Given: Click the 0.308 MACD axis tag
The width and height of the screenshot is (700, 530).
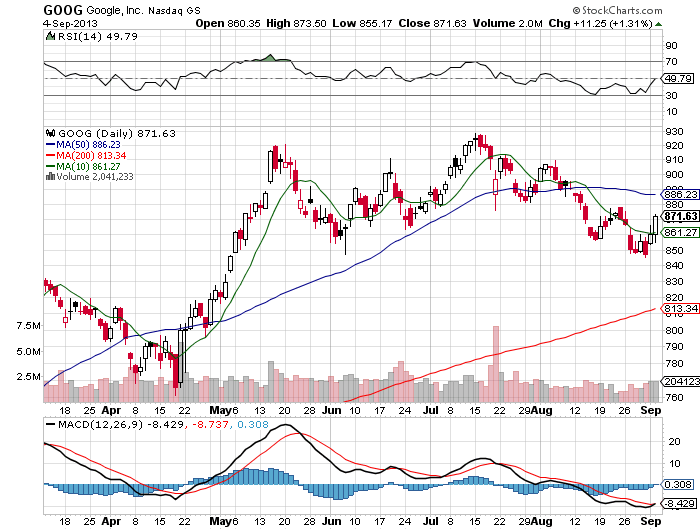Looking at the screenshot, I should 679,484.
